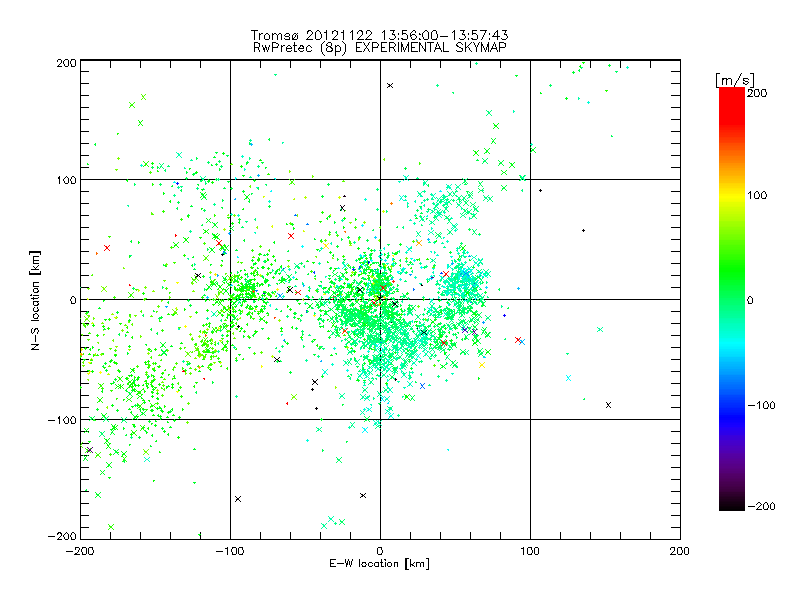
Task: Select the color bar's '100' label
Action: 757,195
